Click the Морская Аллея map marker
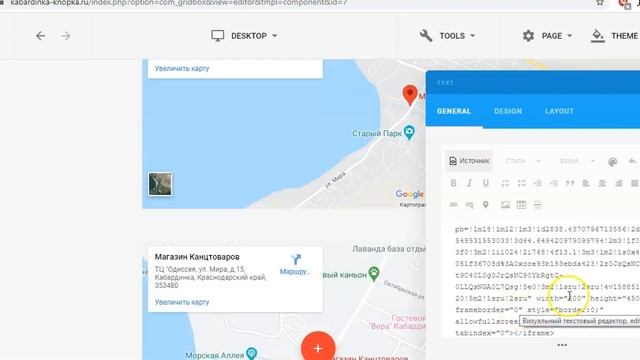 tap(251, 354)
